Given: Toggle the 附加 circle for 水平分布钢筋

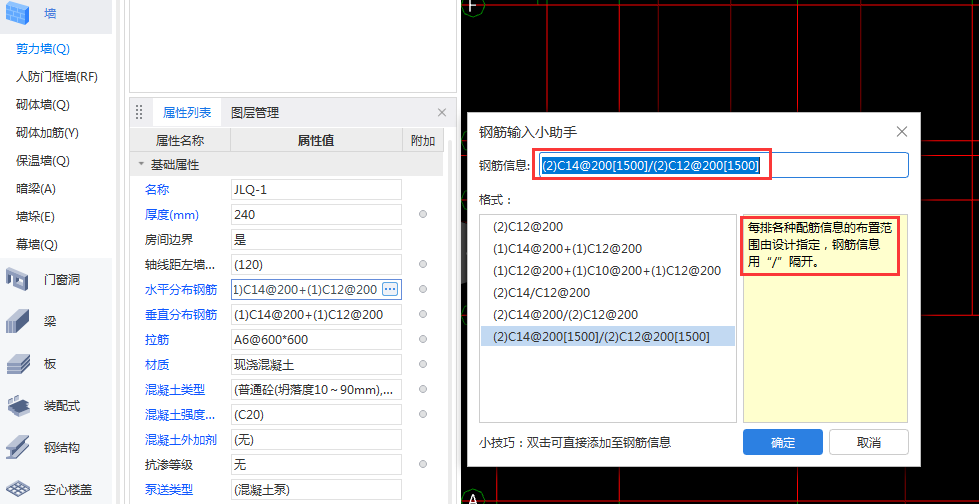Looking at the screenshot, I should coord(423,289).
